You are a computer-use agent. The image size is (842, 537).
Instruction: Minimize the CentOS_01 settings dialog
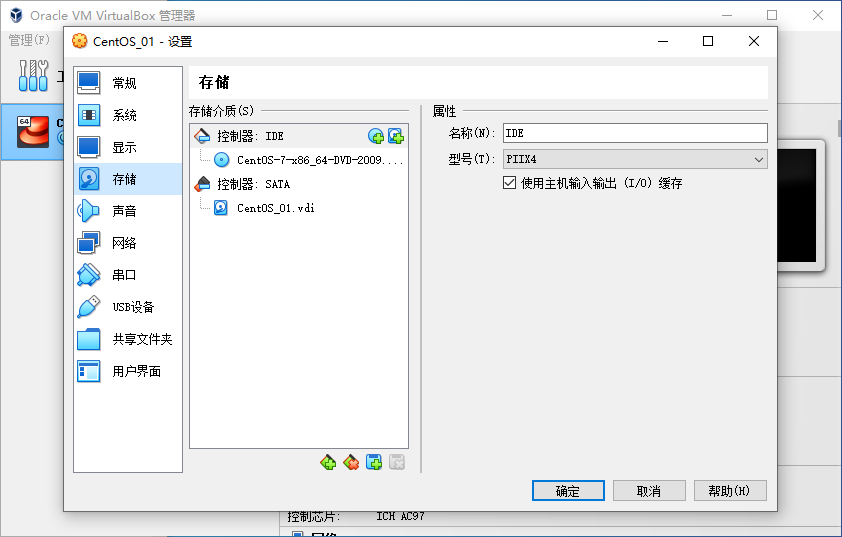click(x=663, y=41)
